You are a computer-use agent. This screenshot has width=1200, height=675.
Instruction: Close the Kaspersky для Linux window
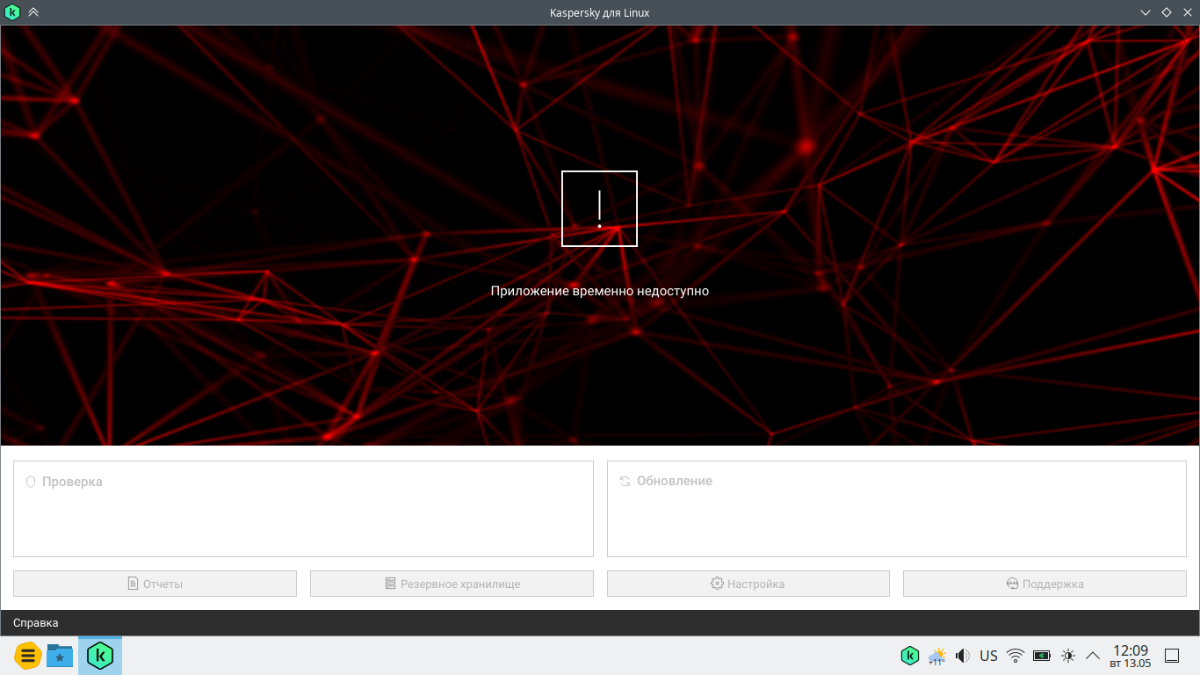(x=1186, y=12)
